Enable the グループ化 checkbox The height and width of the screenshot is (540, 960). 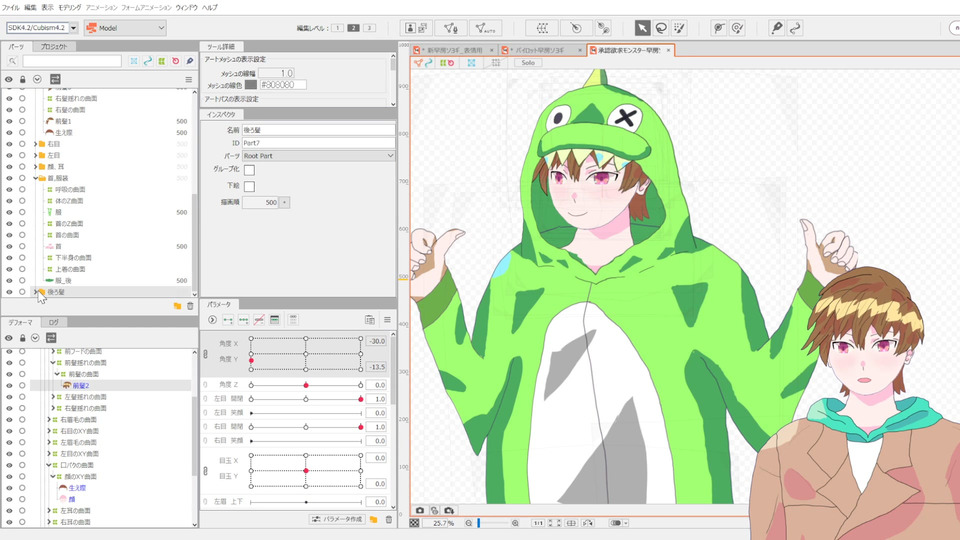coord(249,170)
